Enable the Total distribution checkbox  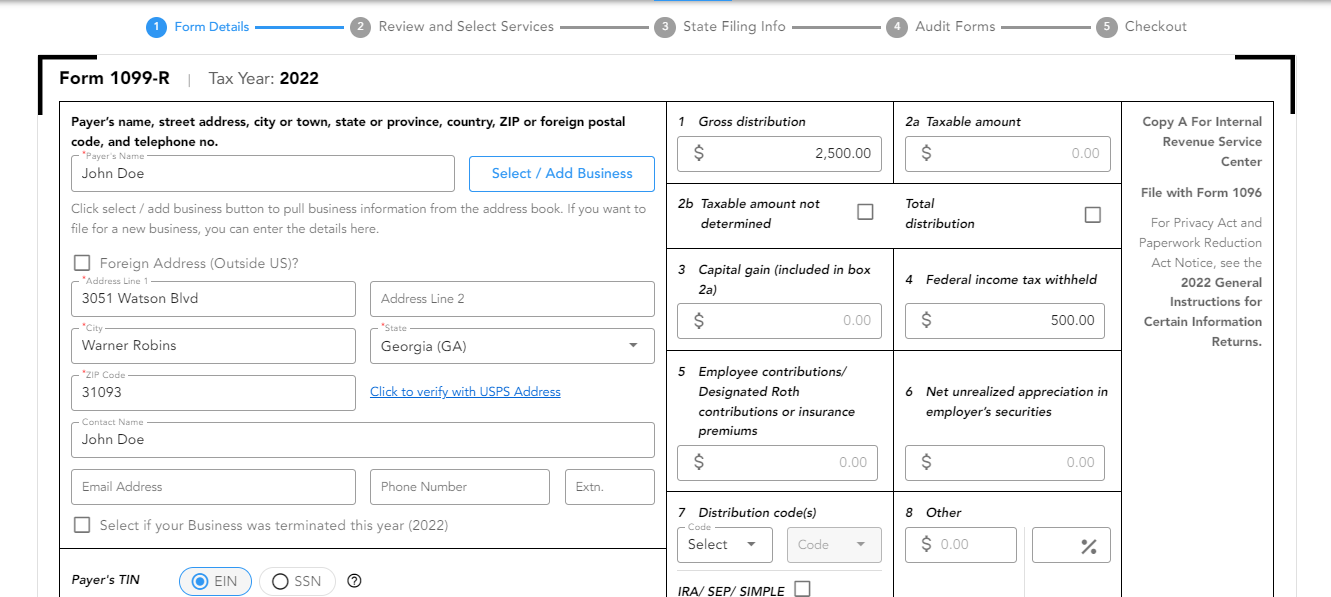[x=1092, y=214]
